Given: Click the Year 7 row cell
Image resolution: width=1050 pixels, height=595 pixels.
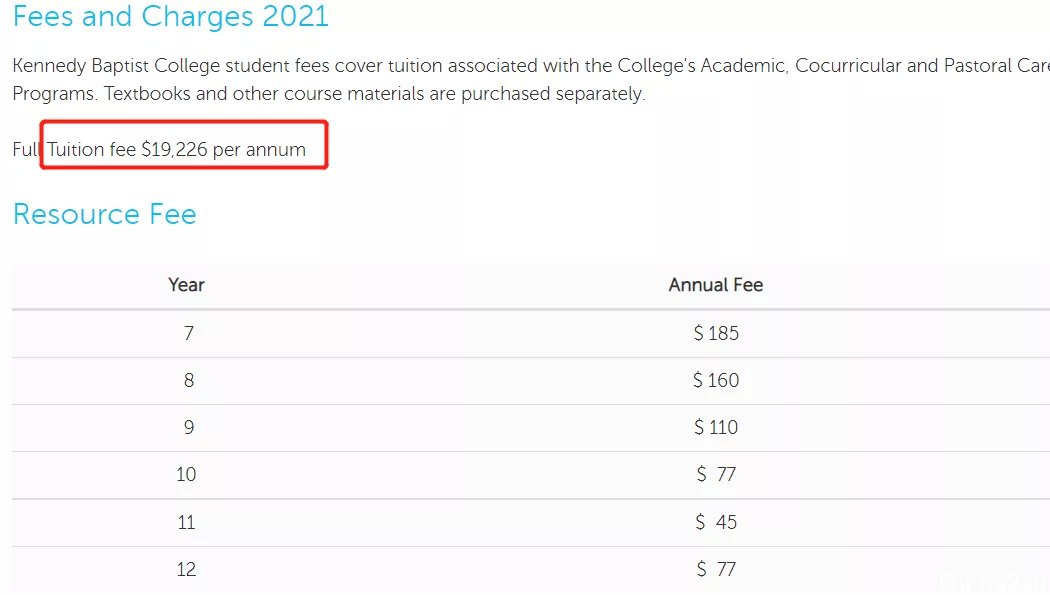Looking at the screenshot, I should point(189,333).
